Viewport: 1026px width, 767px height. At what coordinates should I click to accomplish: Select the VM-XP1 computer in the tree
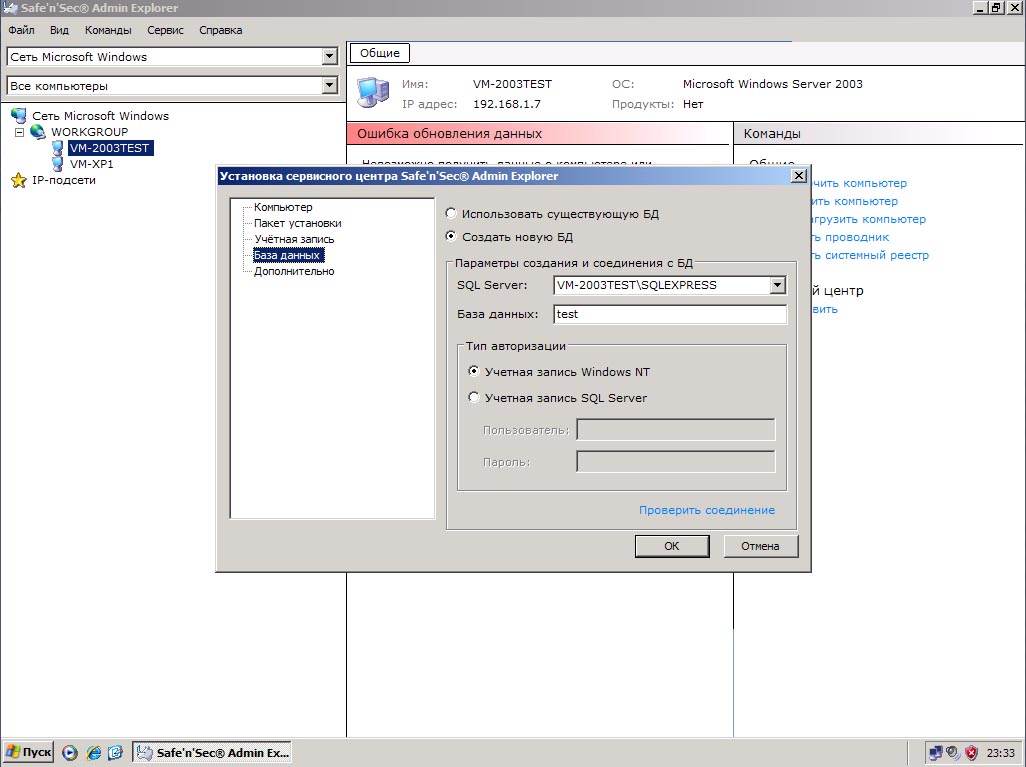pyautogui.click(x=92, y=164)
